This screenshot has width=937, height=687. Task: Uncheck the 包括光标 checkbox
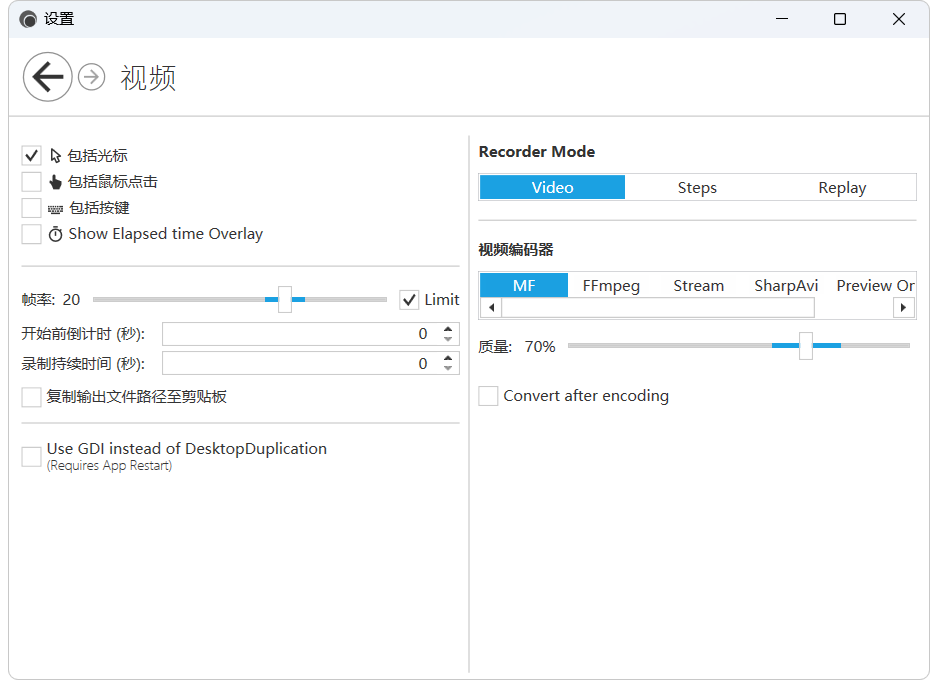click(31, 156)
